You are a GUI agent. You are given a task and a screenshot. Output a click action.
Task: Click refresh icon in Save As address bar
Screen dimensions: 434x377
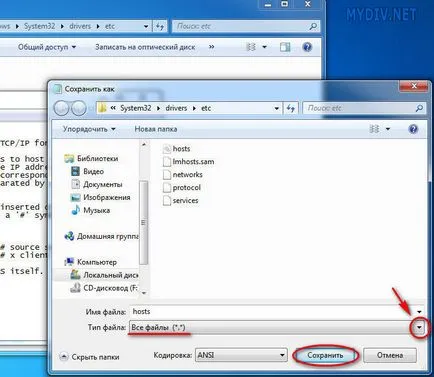tap(291, 108)
